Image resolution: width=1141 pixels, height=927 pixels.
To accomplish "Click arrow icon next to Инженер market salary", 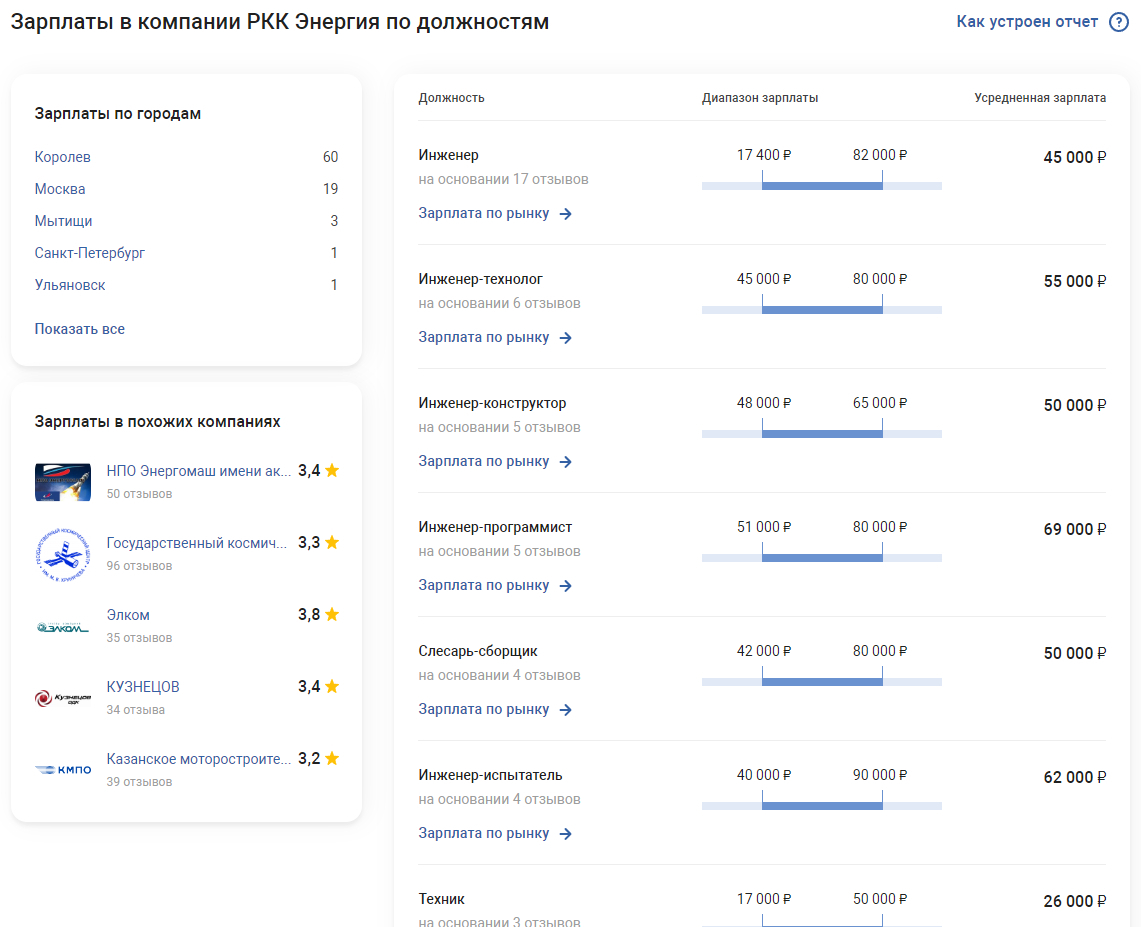I will 565,214.
